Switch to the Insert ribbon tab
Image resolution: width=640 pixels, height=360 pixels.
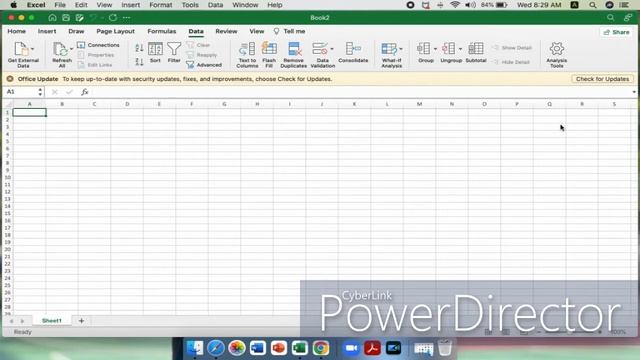click(47, 31)
